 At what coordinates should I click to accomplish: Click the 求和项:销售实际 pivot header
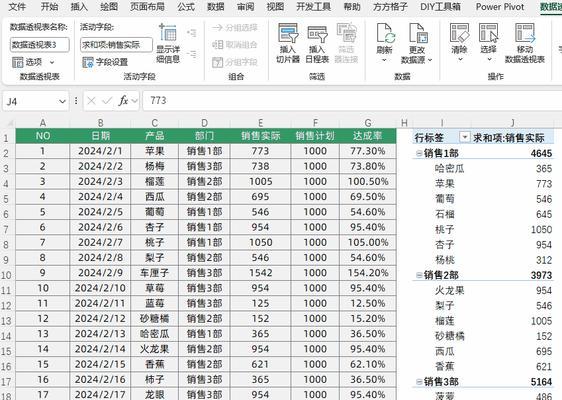509,138
